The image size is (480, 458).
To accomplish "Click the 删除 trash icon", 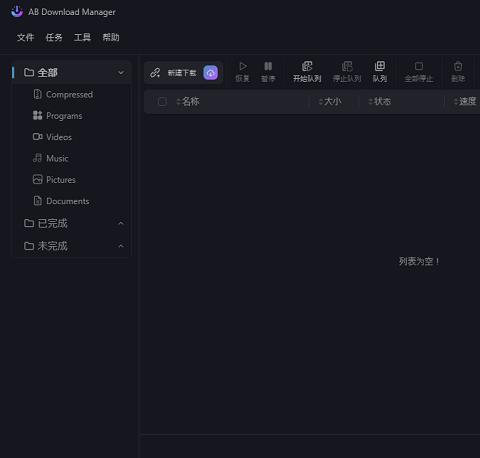I will coord(458,66).
